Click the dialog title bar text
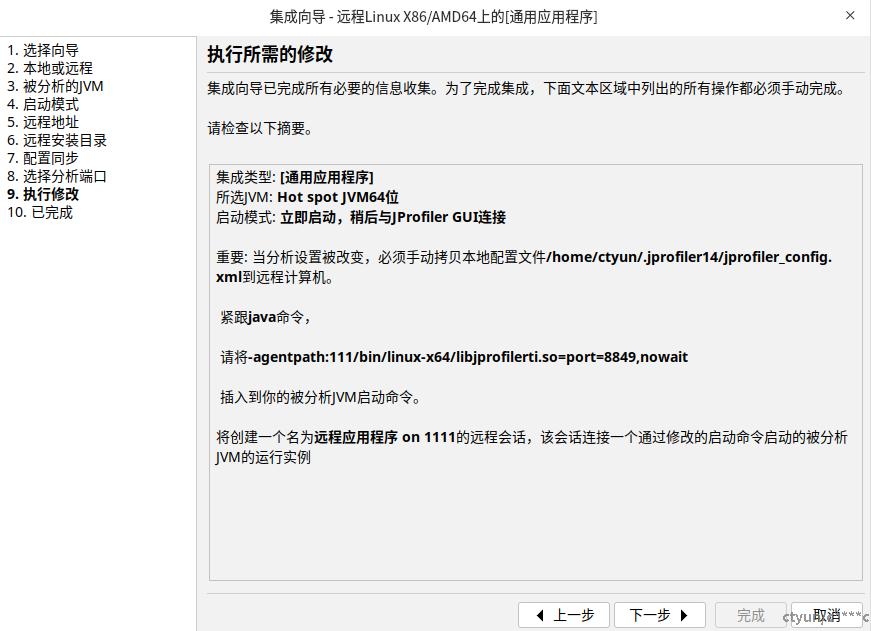 [433, 17]
